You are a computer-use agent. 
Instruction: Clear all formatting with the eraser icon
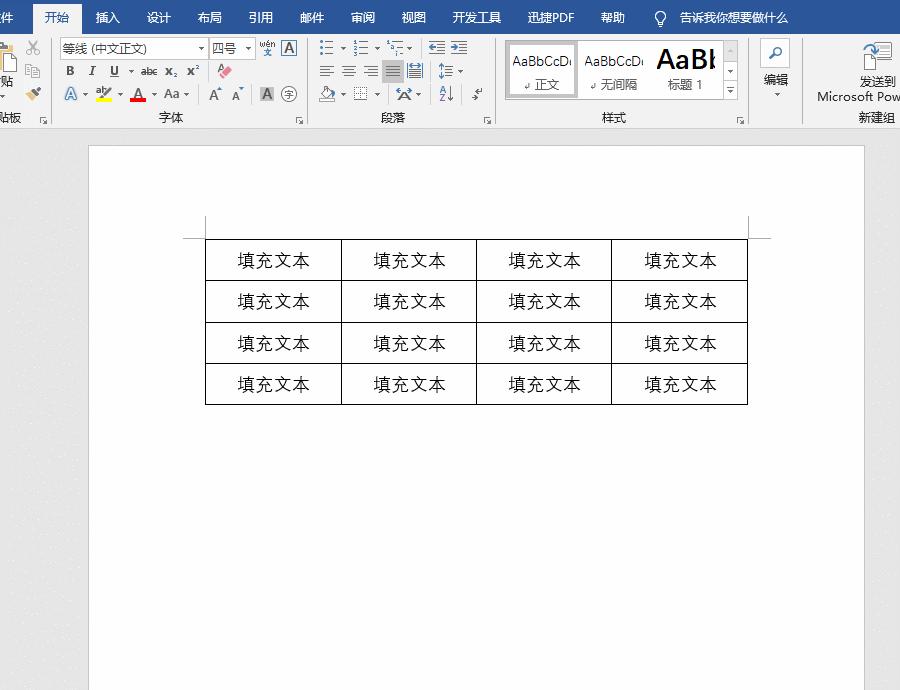click(x=224, y=72)
